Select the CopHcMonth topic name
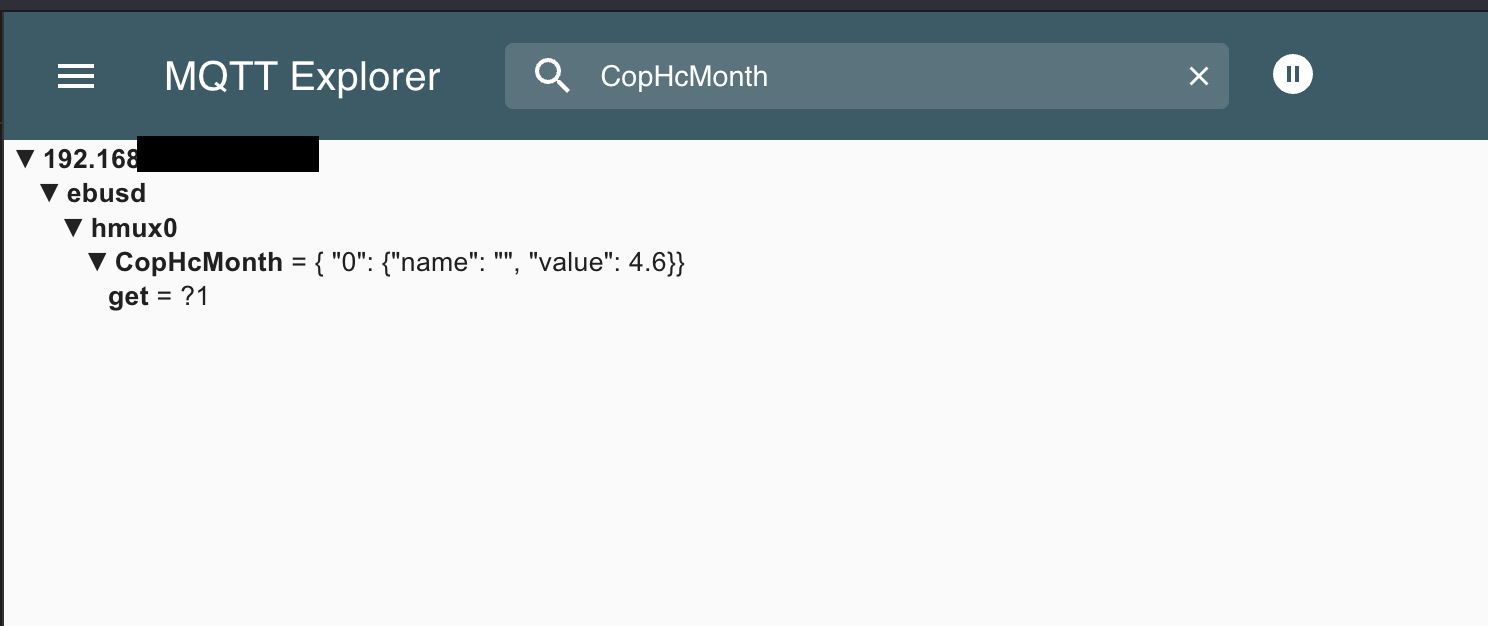1488x626 pixels. pos(199,262)
